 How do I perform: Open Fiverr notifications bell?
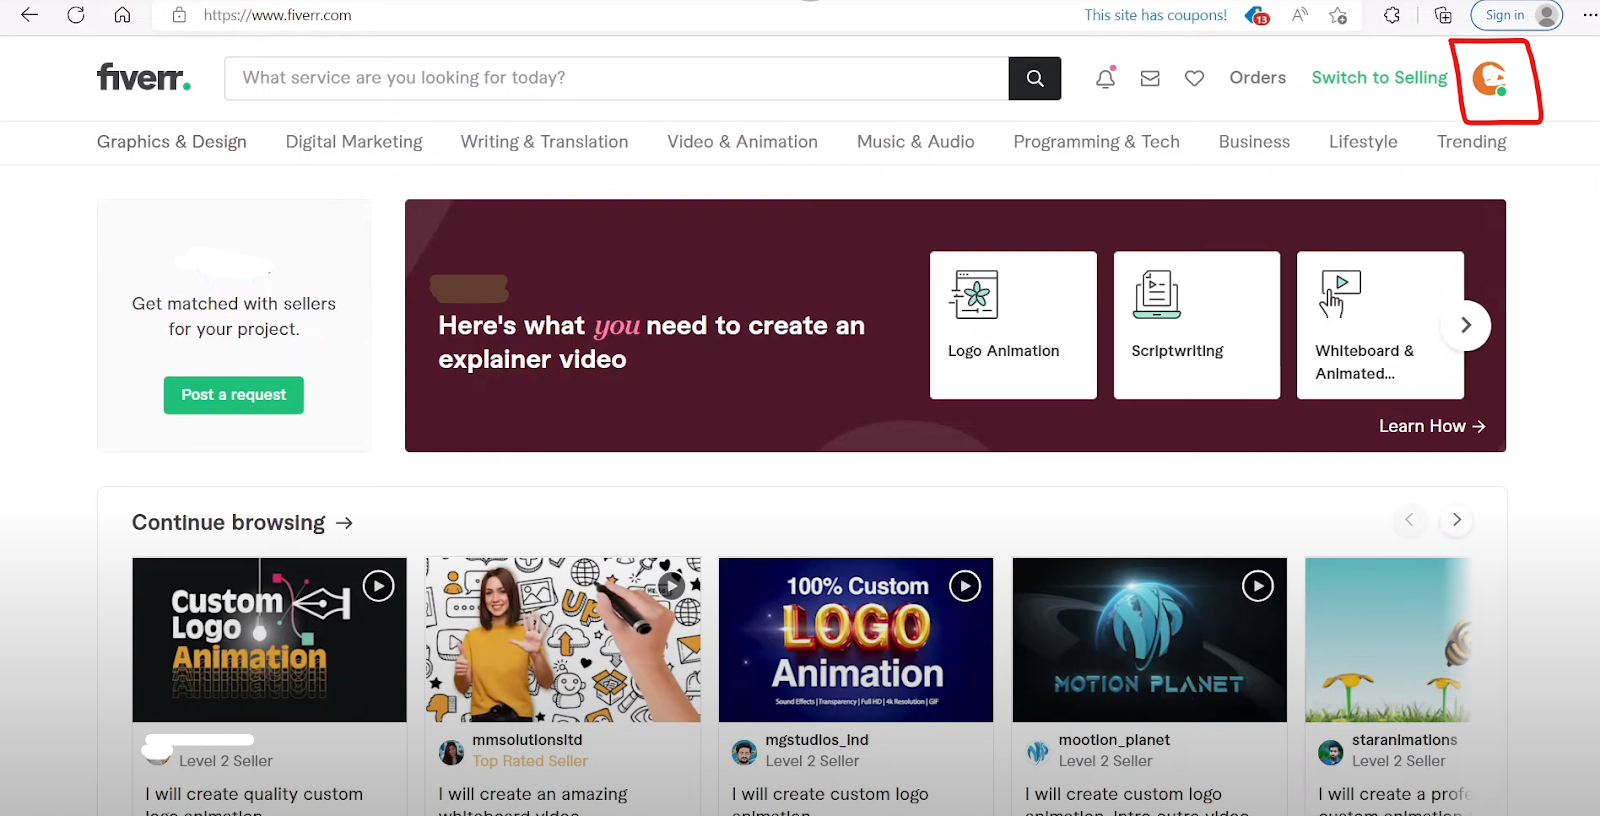pos(1105,78)
